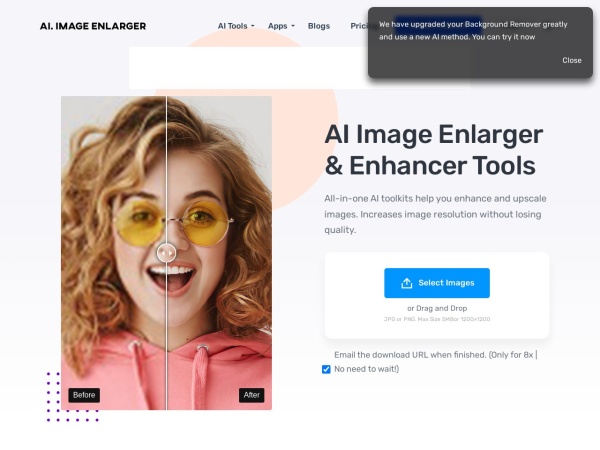Screen dimensions: 600x450
Task: Expand the AI Tools dropdown arrow
Action: 253,26
